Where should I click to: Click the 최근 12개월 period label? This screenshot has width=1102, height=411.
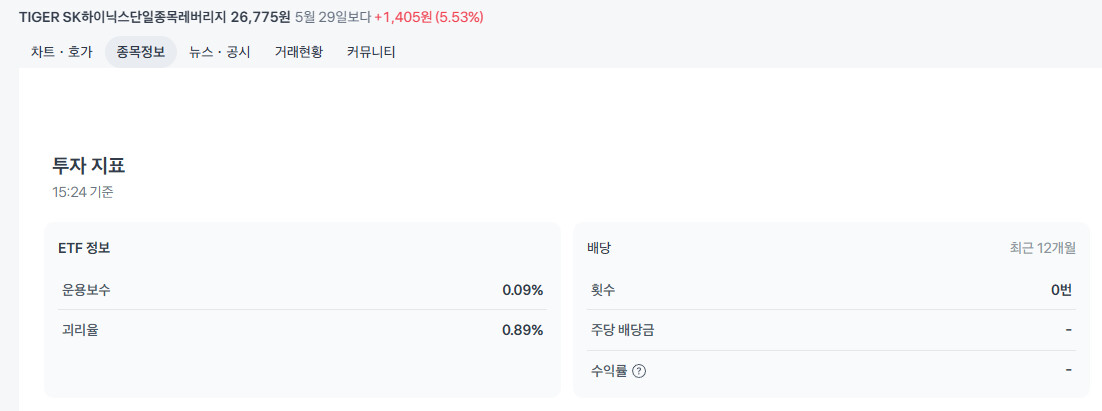(x=1042, y=248)
